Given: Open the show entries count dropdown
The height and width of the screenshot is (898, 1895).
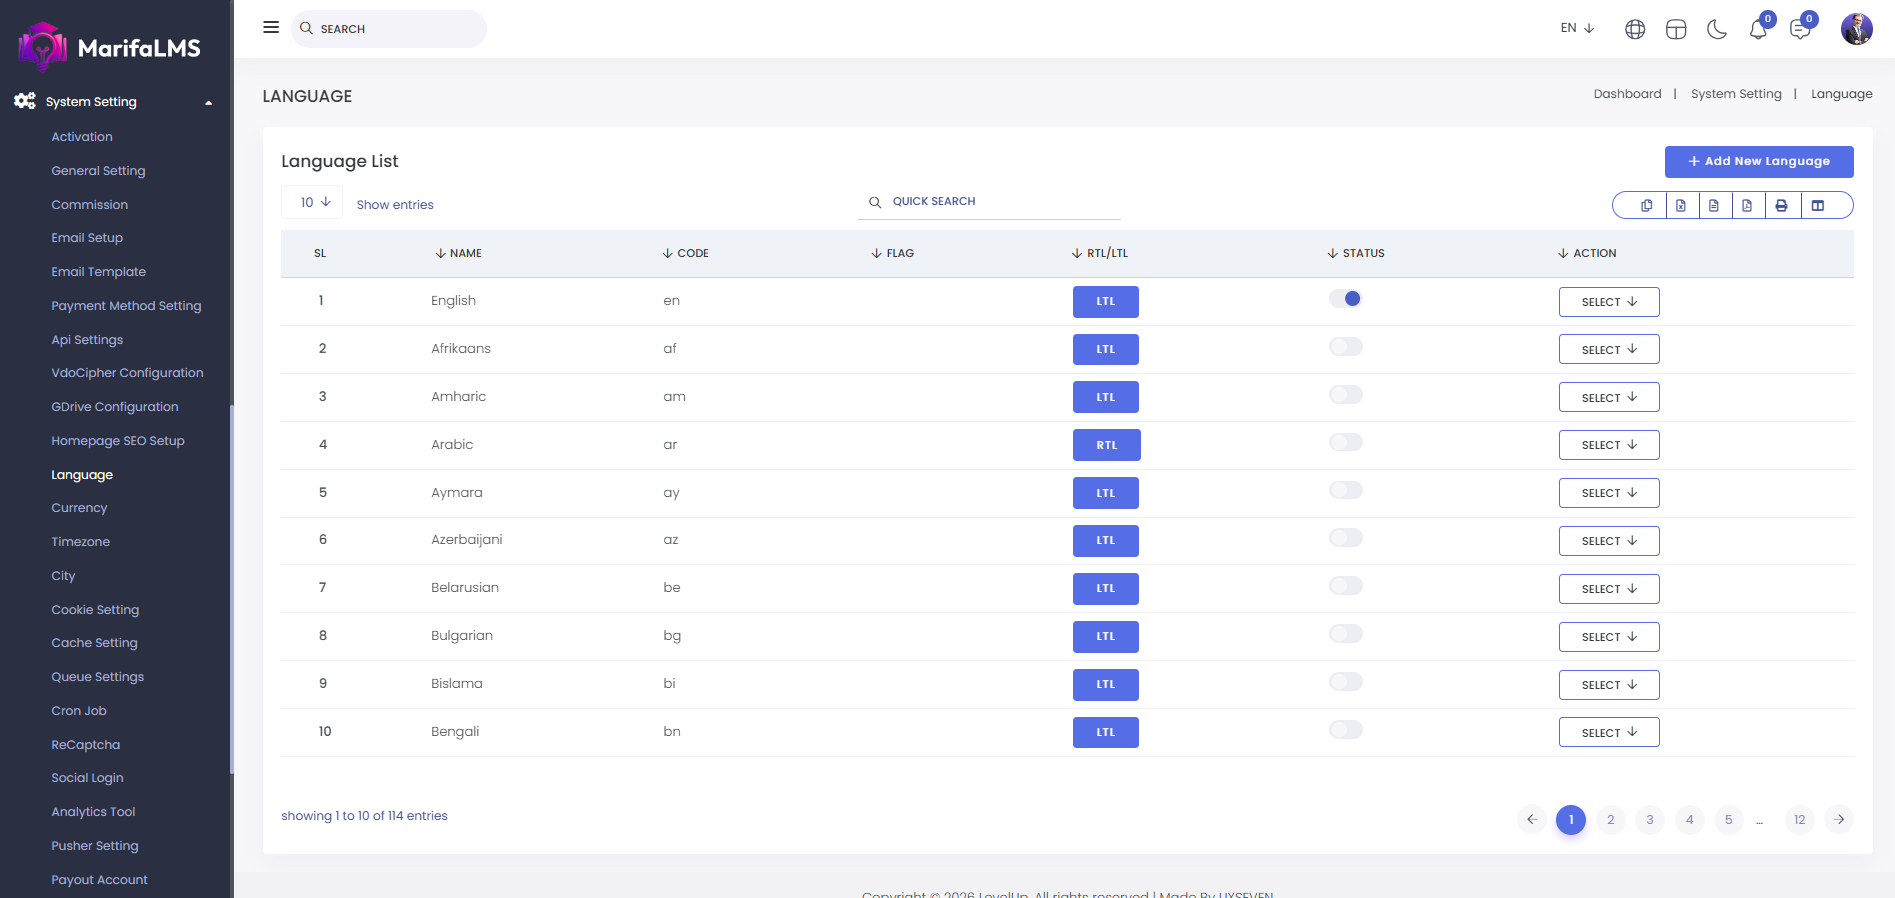Looking at the screenshot, I should coord(315,202).
